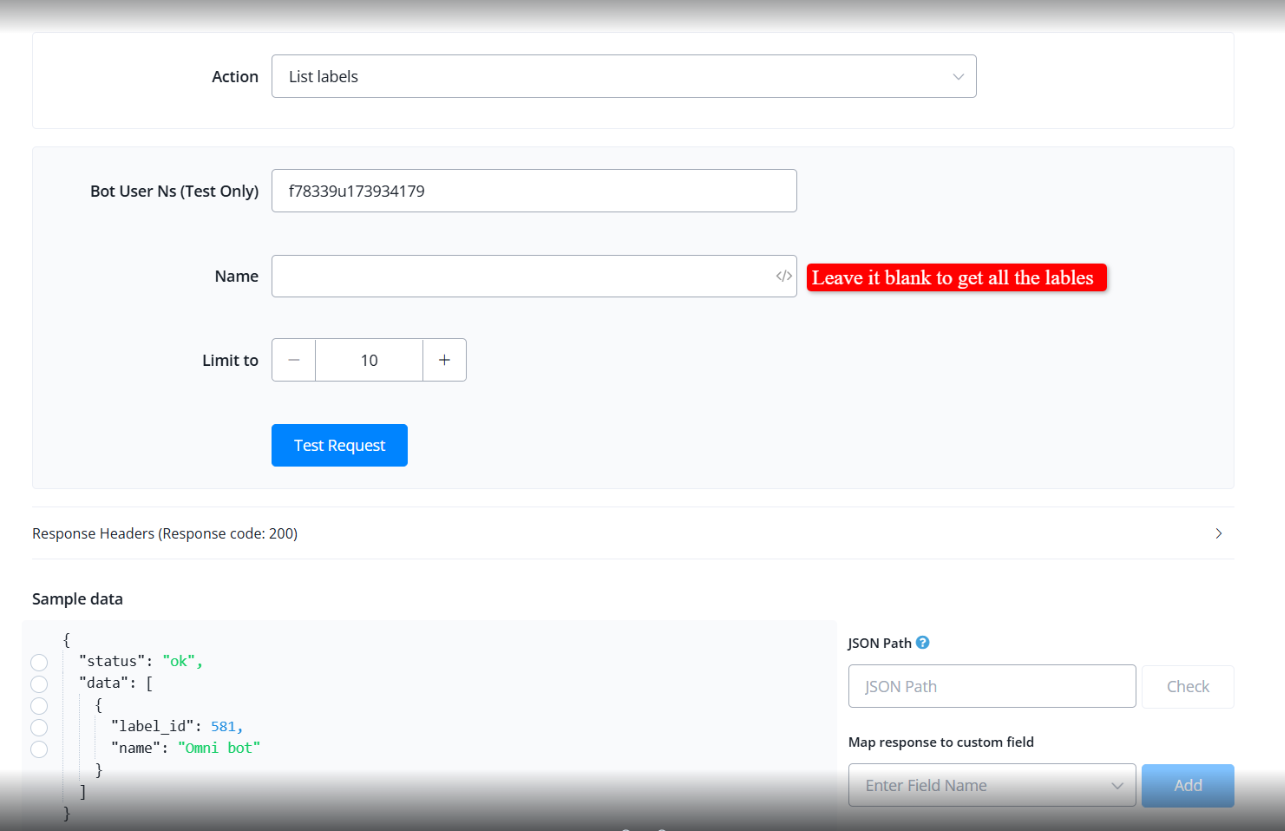The width and height of the screenshot is (1285, 831).
Task: Increase Limit to with the plus button
Action: point(444,360)
